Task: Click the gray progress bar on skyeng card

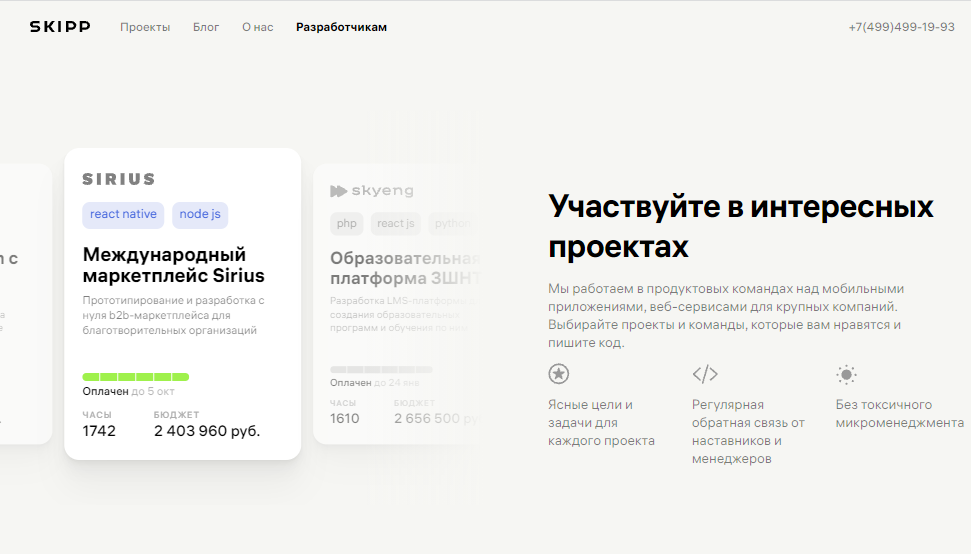Action: (x=381, y=370)
